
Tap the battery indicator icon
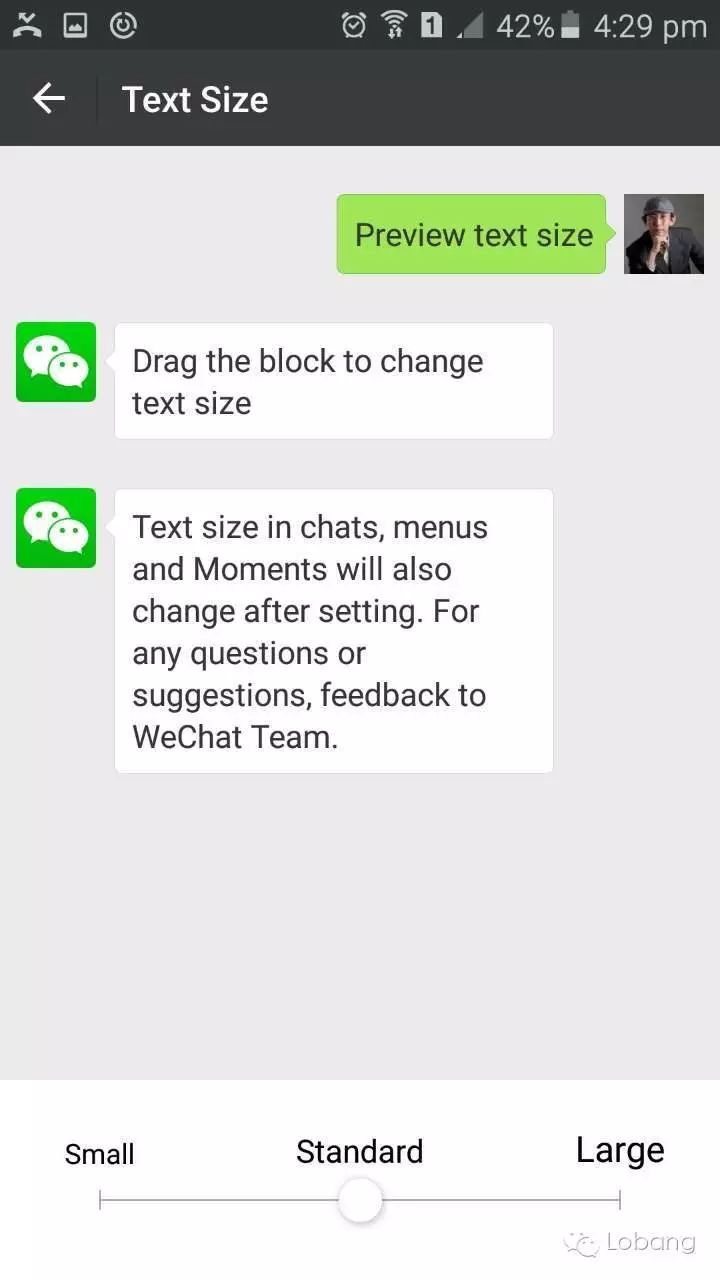570,25
